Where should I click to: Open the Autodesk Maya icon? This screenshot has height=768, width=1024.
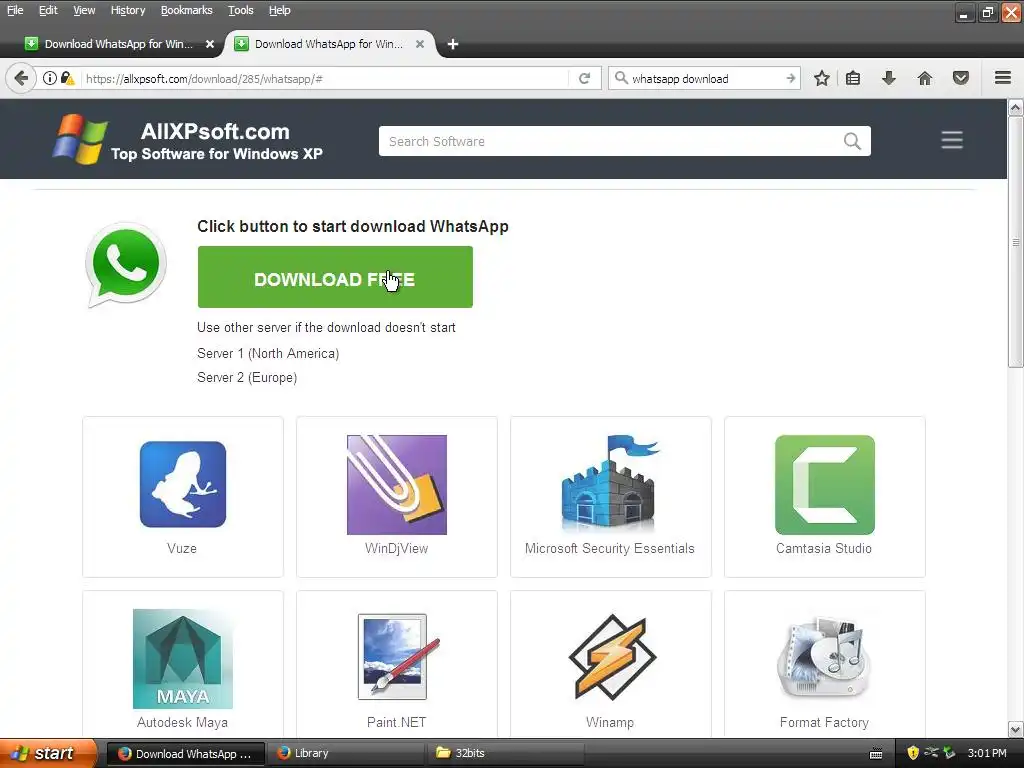[183, 659]
